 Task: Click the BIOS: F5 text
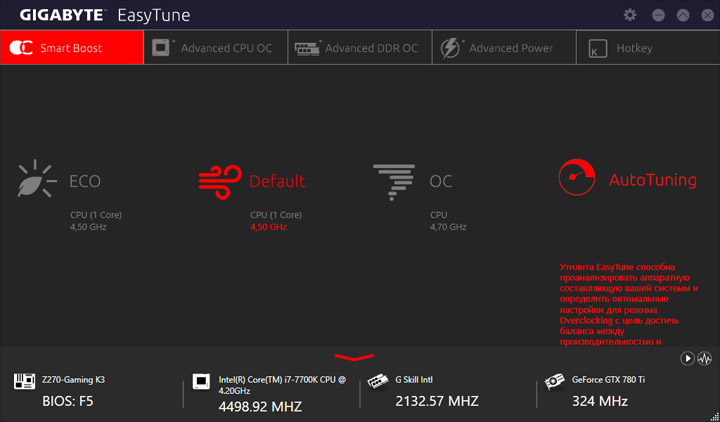tap(68, 401)
